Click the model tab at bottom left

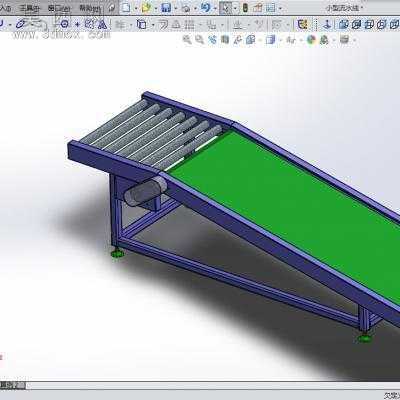click(12, 386)
